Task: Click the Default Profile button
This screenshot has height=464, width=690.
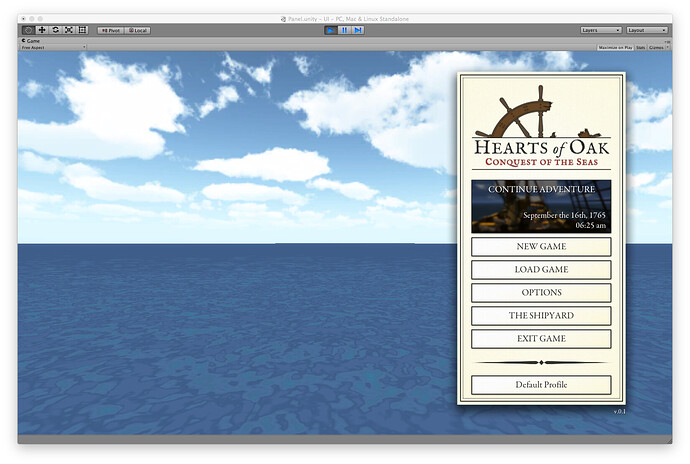Action: tap(541, 385)
